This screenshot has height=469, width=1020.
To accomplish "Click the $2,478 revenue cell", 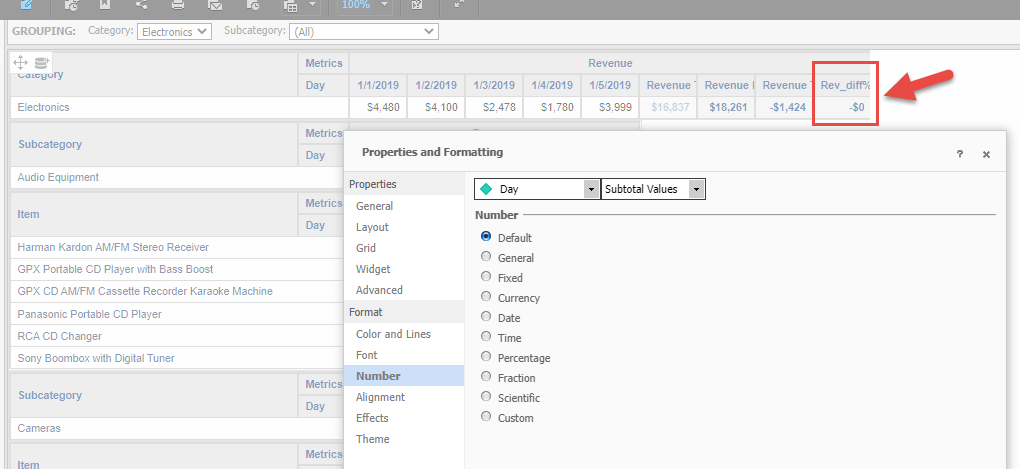I will pos(494,107).
